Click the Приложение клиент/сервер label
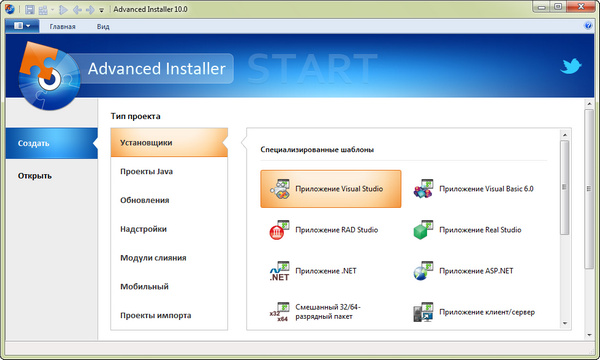 coord(487,312)
